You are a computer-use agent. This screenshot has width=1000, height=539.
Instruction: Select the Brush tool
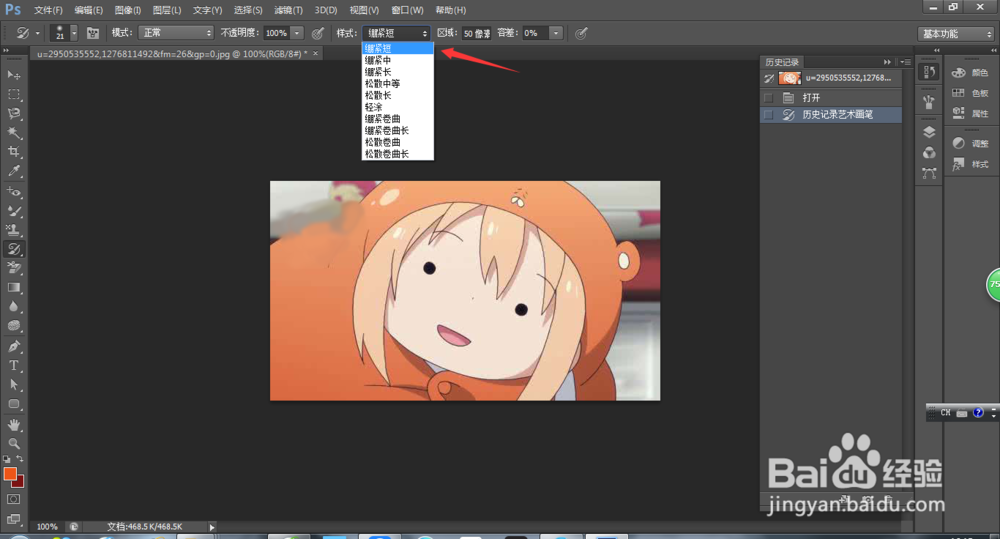[x=13, y=210]
